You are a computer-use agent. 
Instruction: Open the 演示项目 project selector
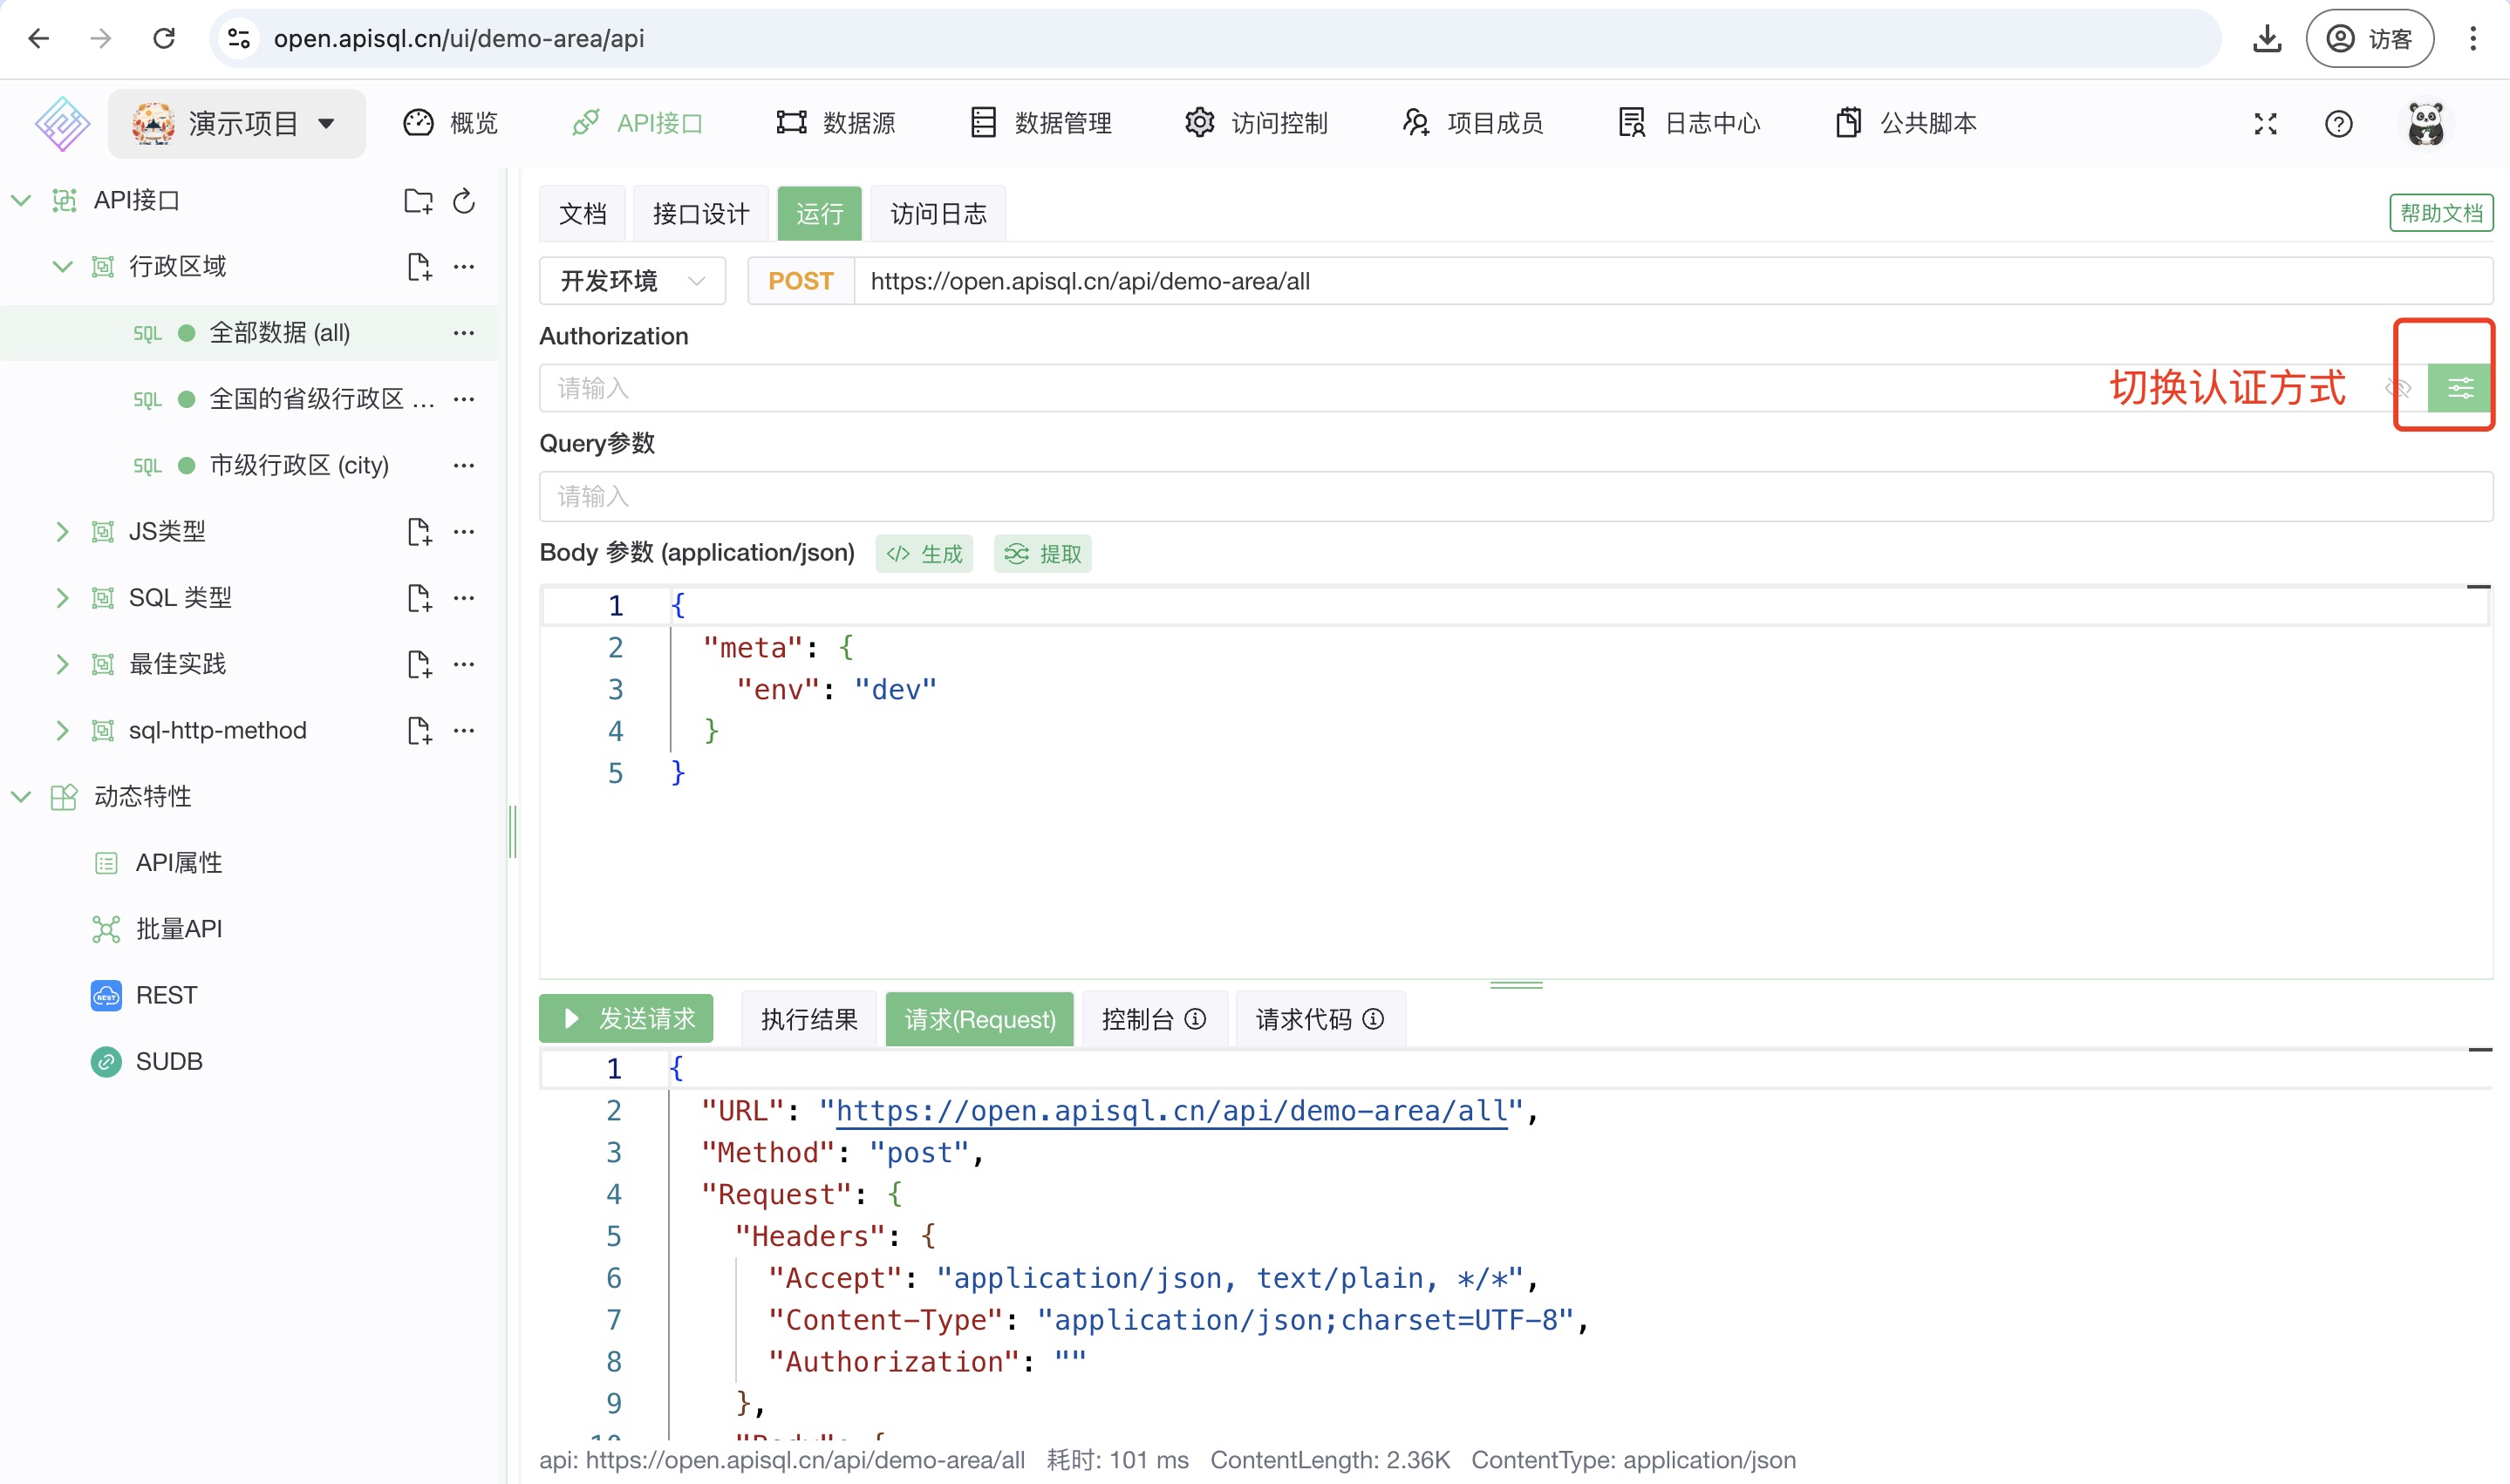pyautogui.click(x=237, y=124)
